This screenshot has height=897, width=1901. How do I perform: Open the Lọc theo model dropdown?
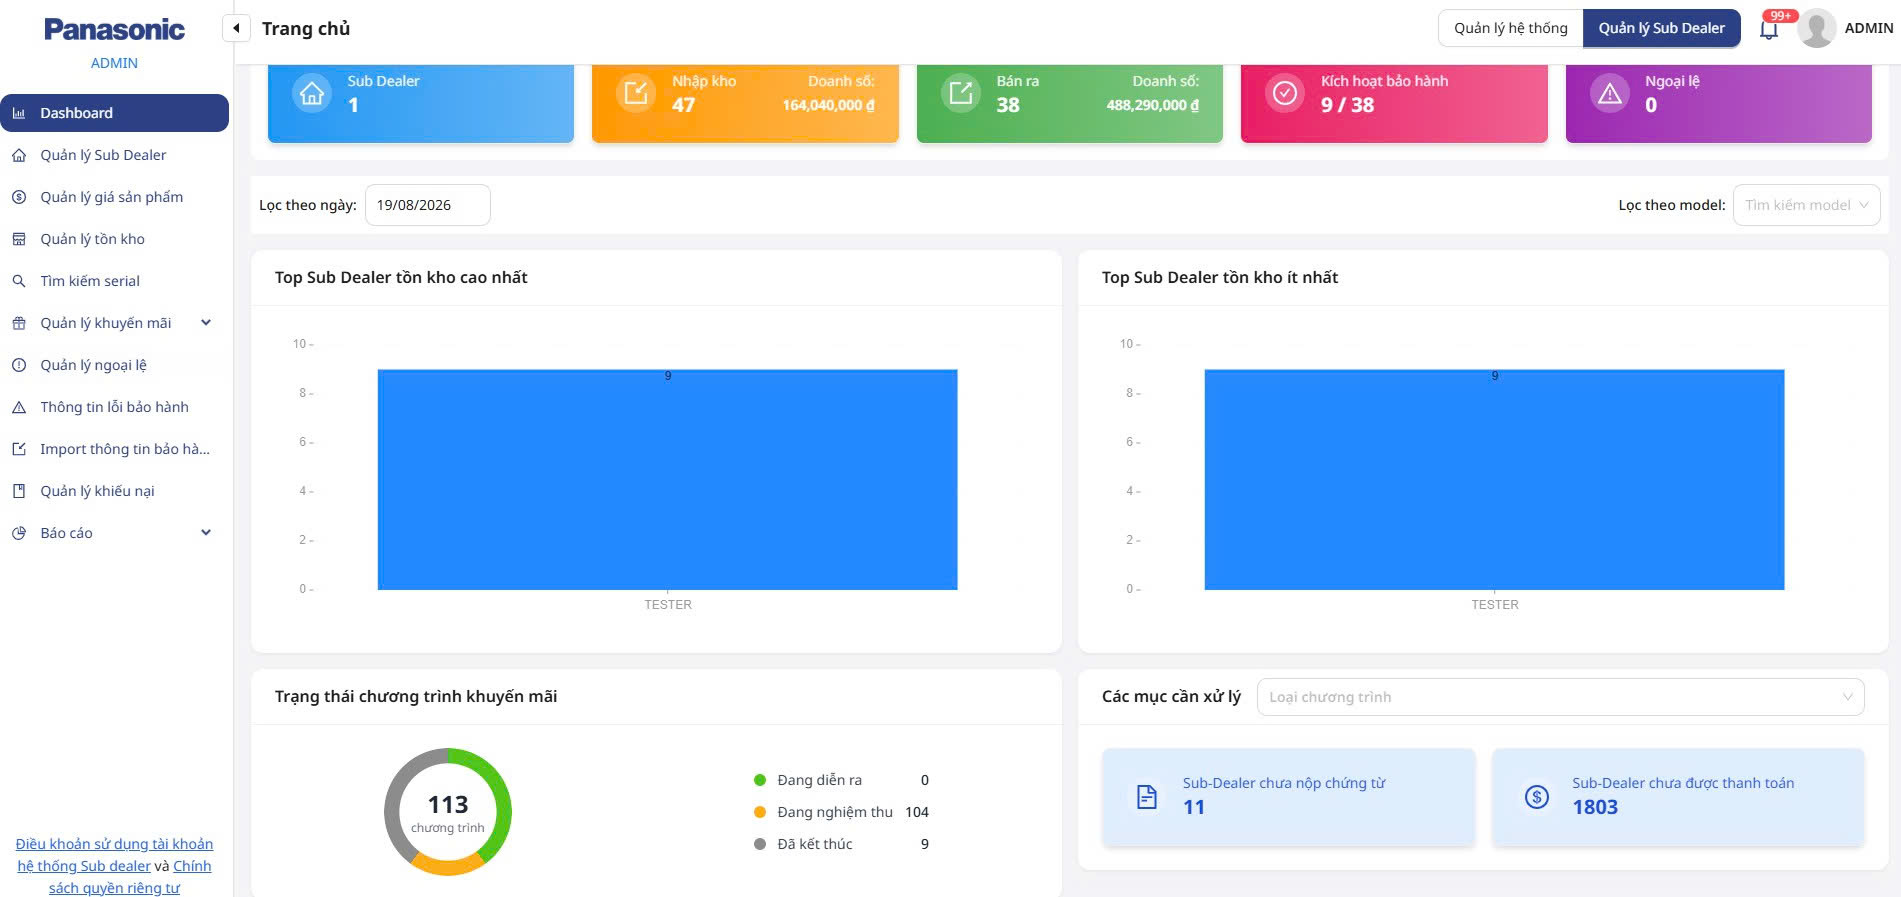click(x=1806, y=205)
